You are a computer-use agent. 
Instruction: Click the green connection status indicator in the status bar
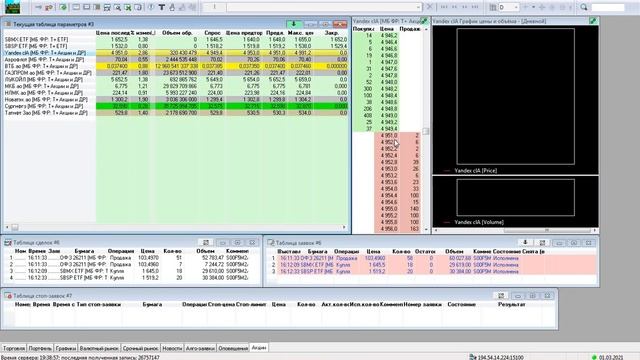point(594,357)
